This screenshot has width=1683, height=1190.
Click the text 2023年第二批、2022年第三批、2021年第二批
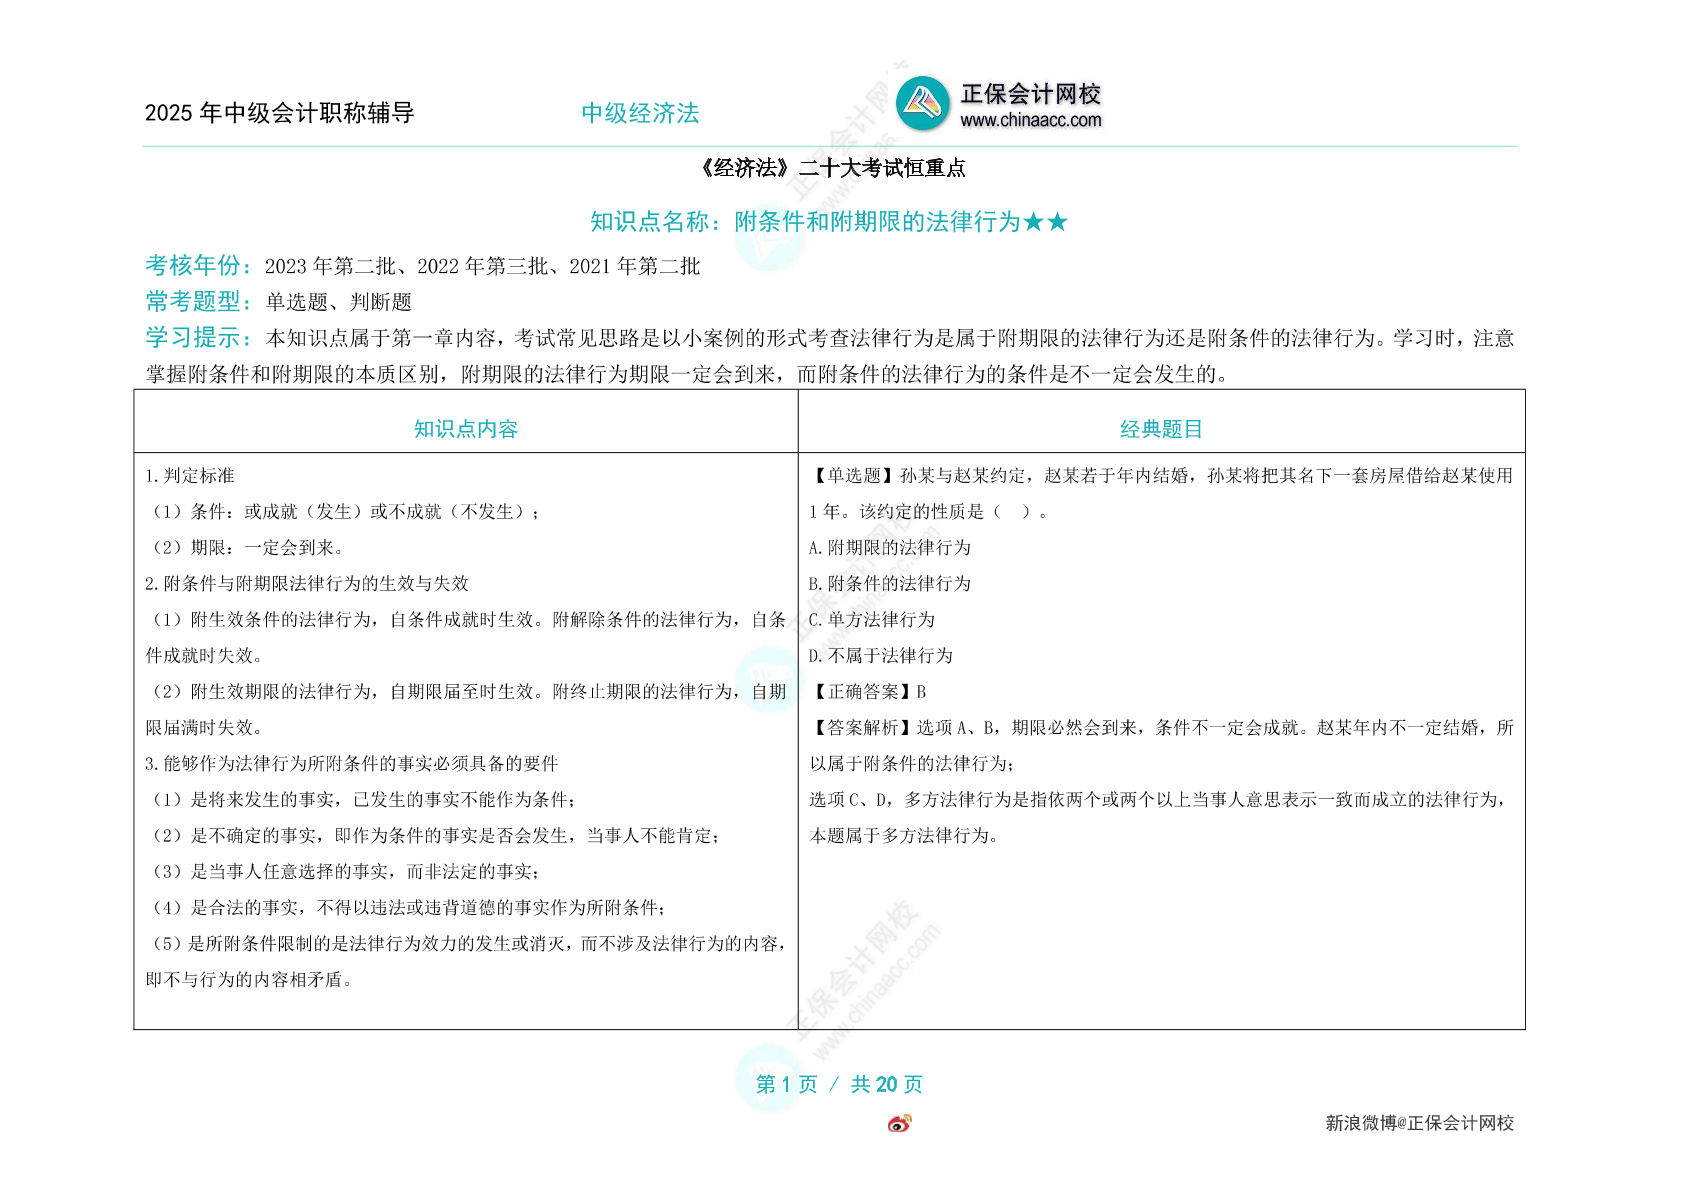(x=482, y=266)
